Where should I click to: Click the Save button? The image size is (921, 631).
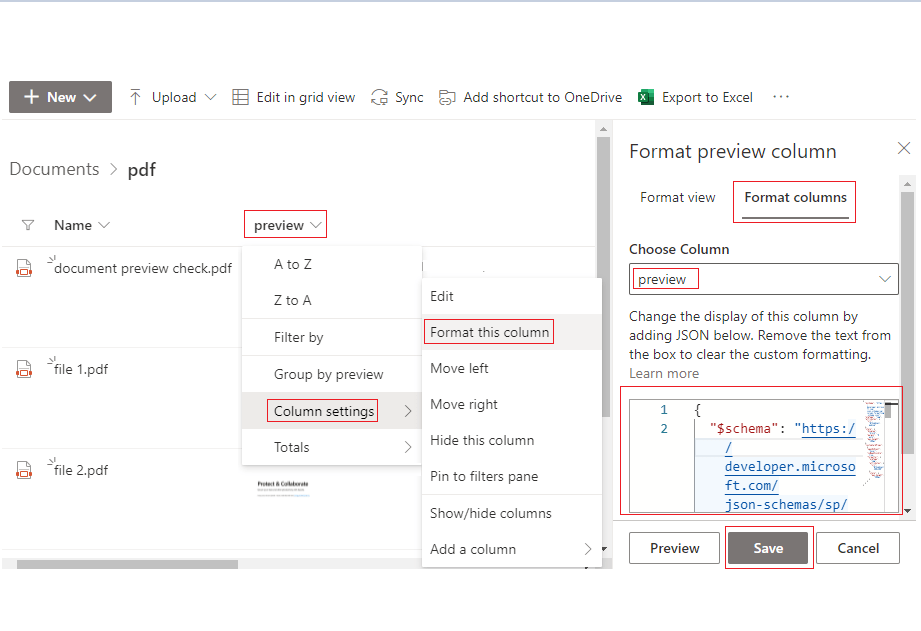[x=768, y=548]
